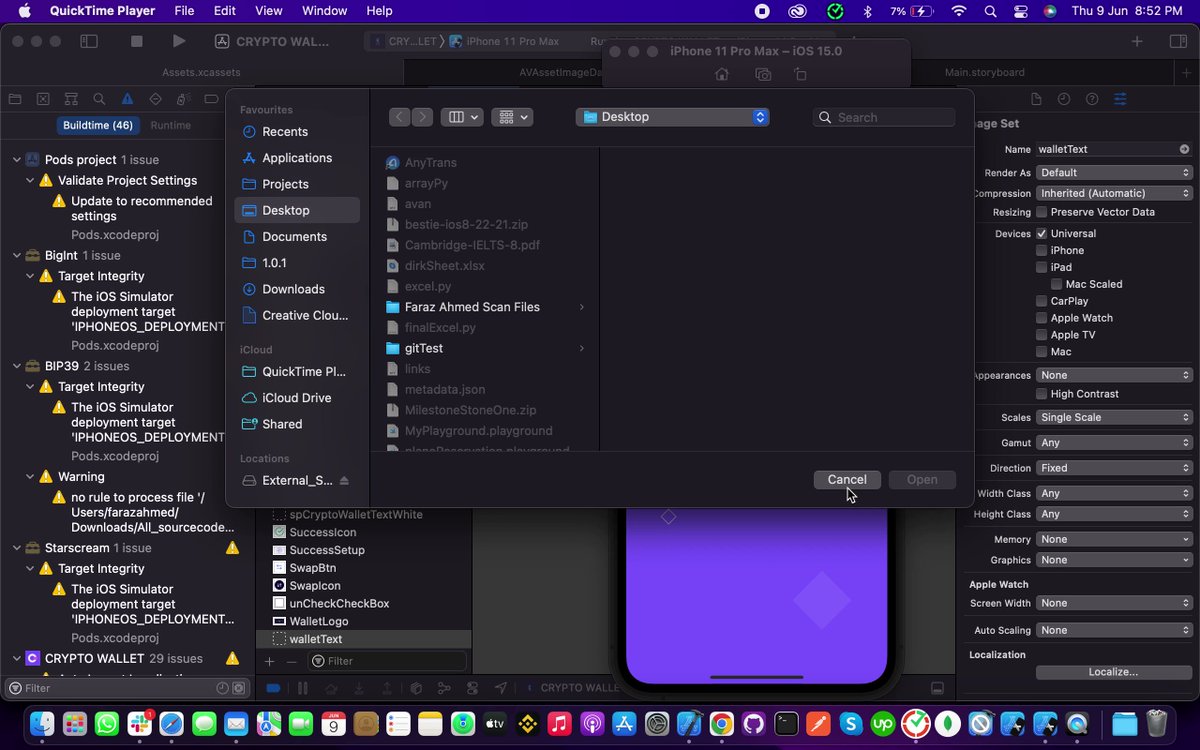Viewport: 1200px width, 750px height.
Task: Eject the External_S drive in sidebar
Action: (x=344, y=481)
